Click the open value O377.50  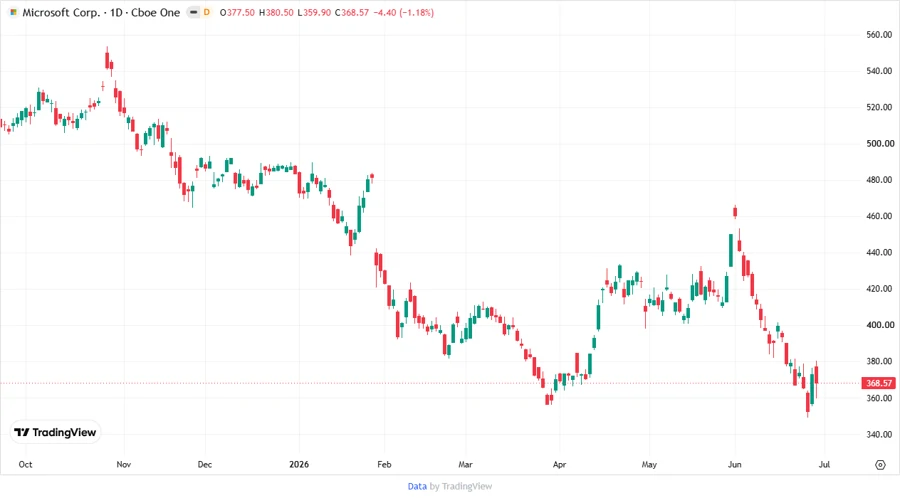pyautogui.click(x=237, y=12)
